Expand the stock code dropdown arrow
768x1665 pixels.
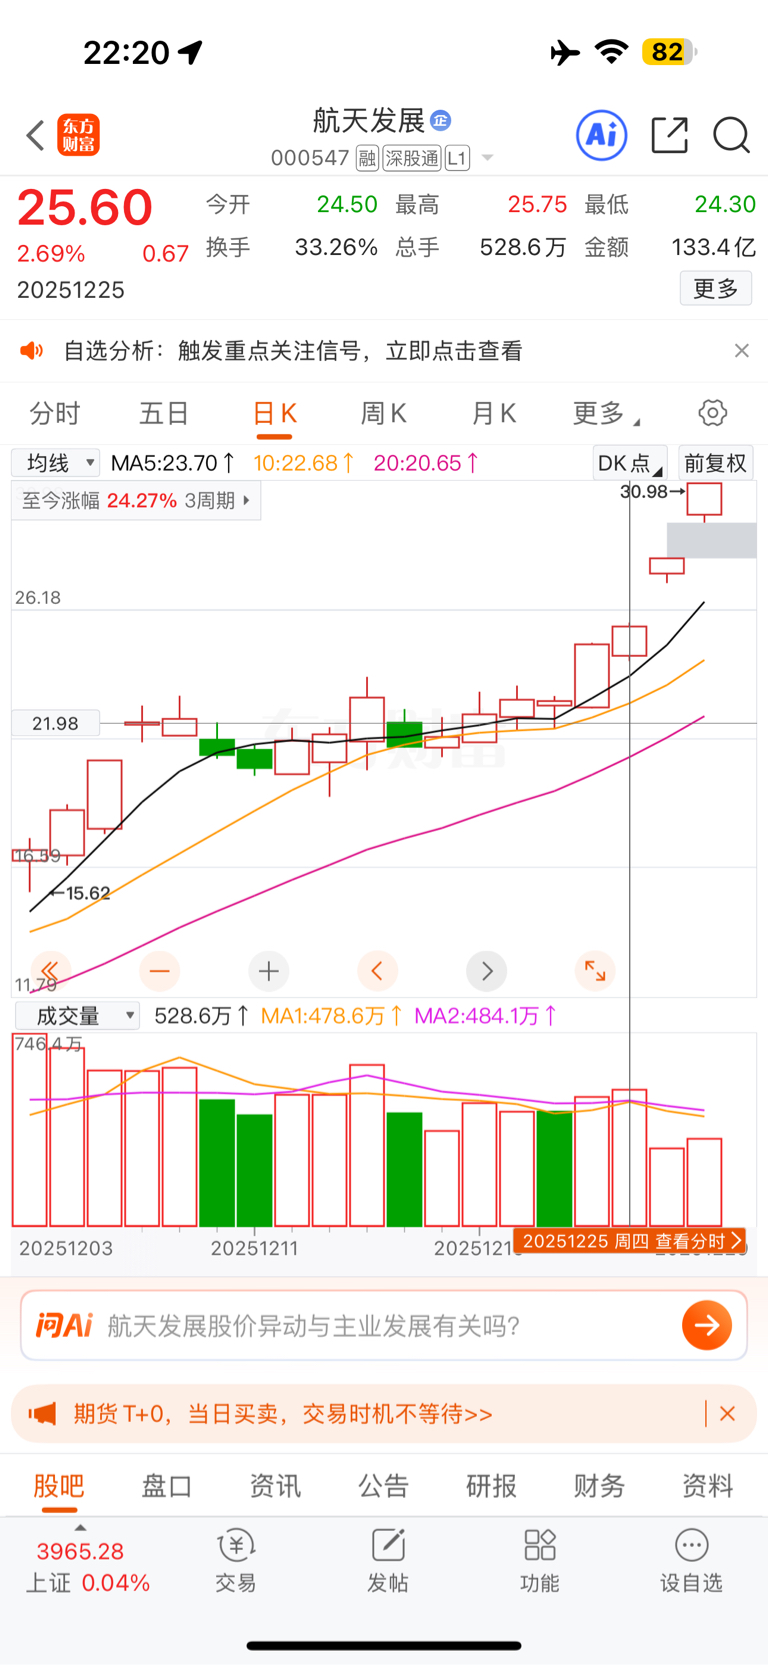pyautogui.click(x=487, y=158)
